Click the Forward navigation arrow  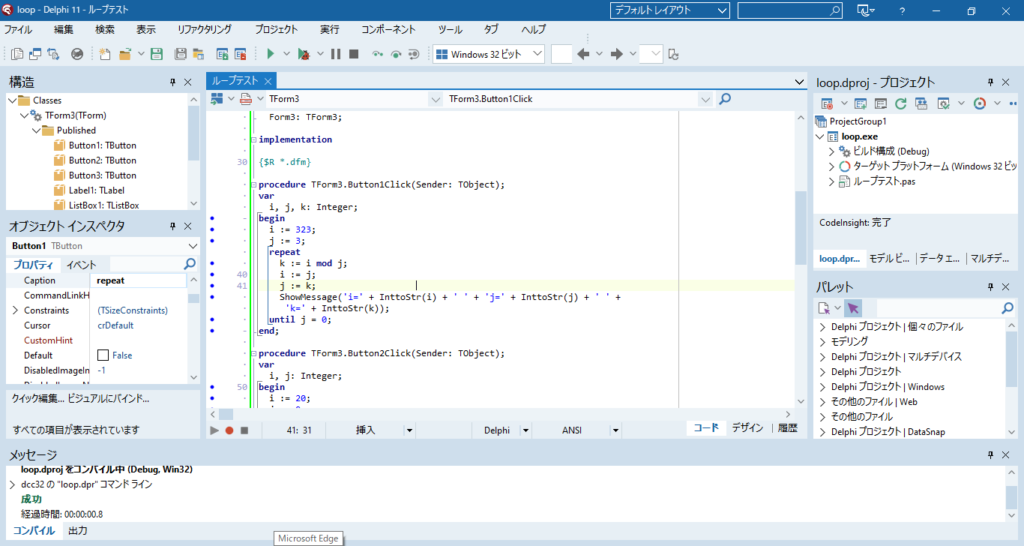pos(616,54)
